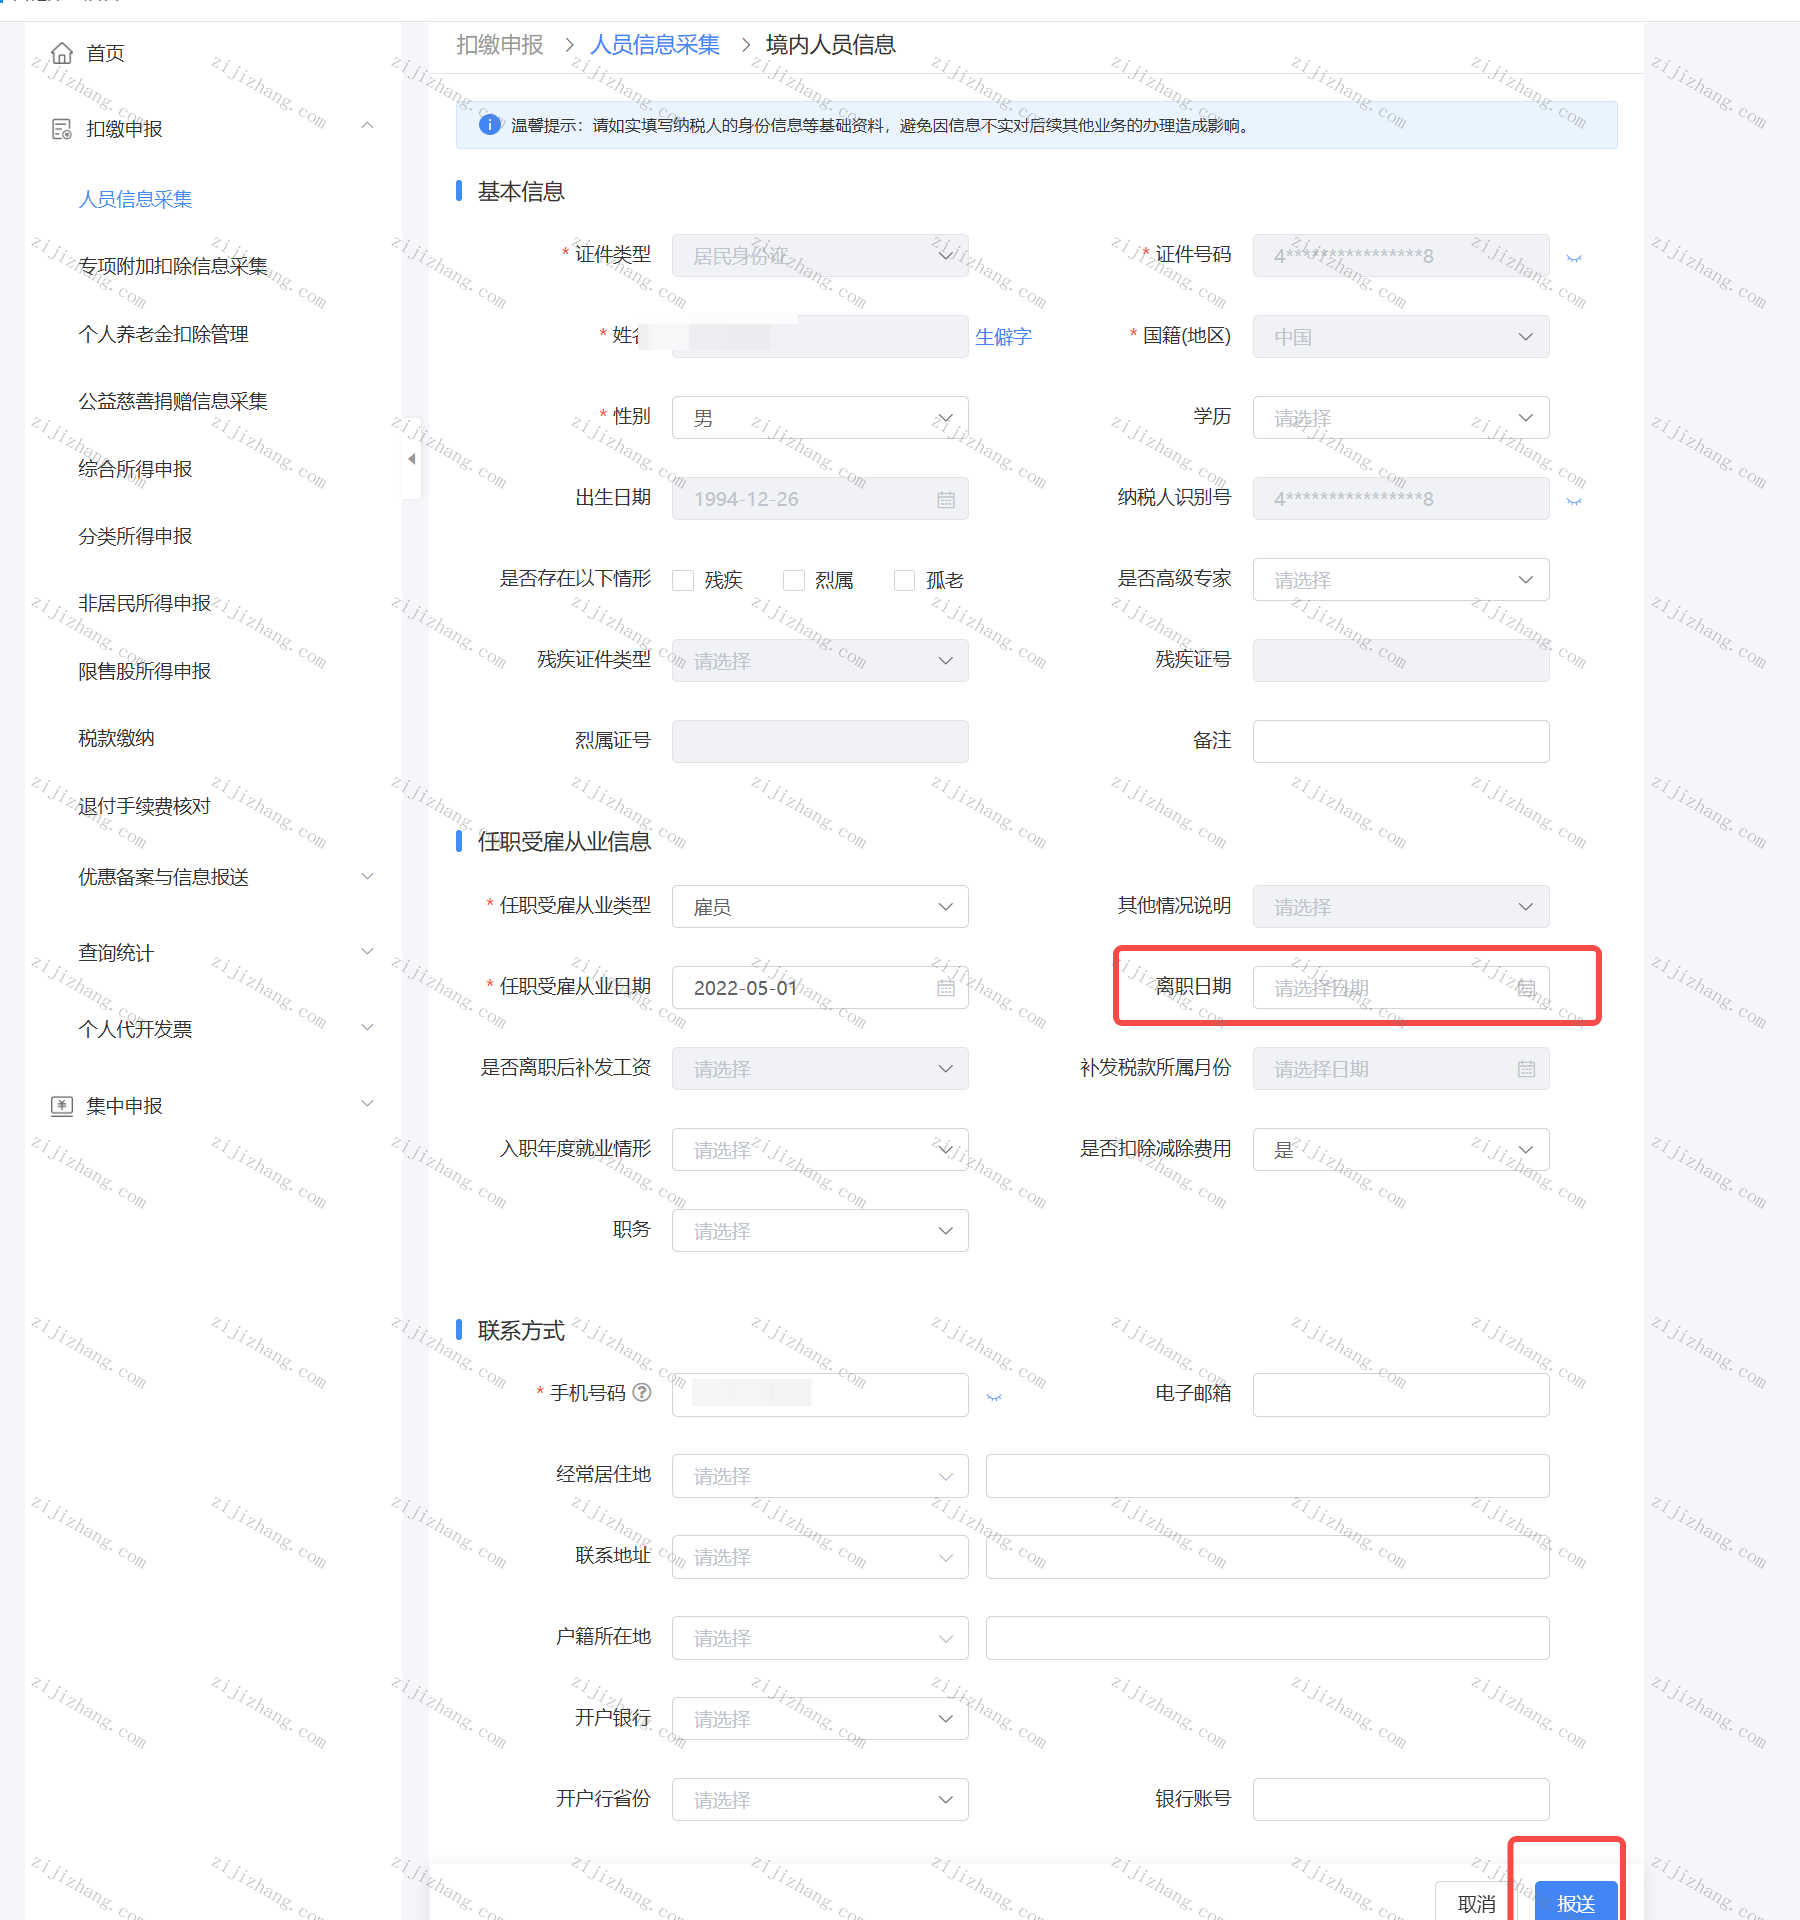This screenshot has width=1800, height=1920.
Task: Click the 手机号码 input field
Action: [820, 1395]
